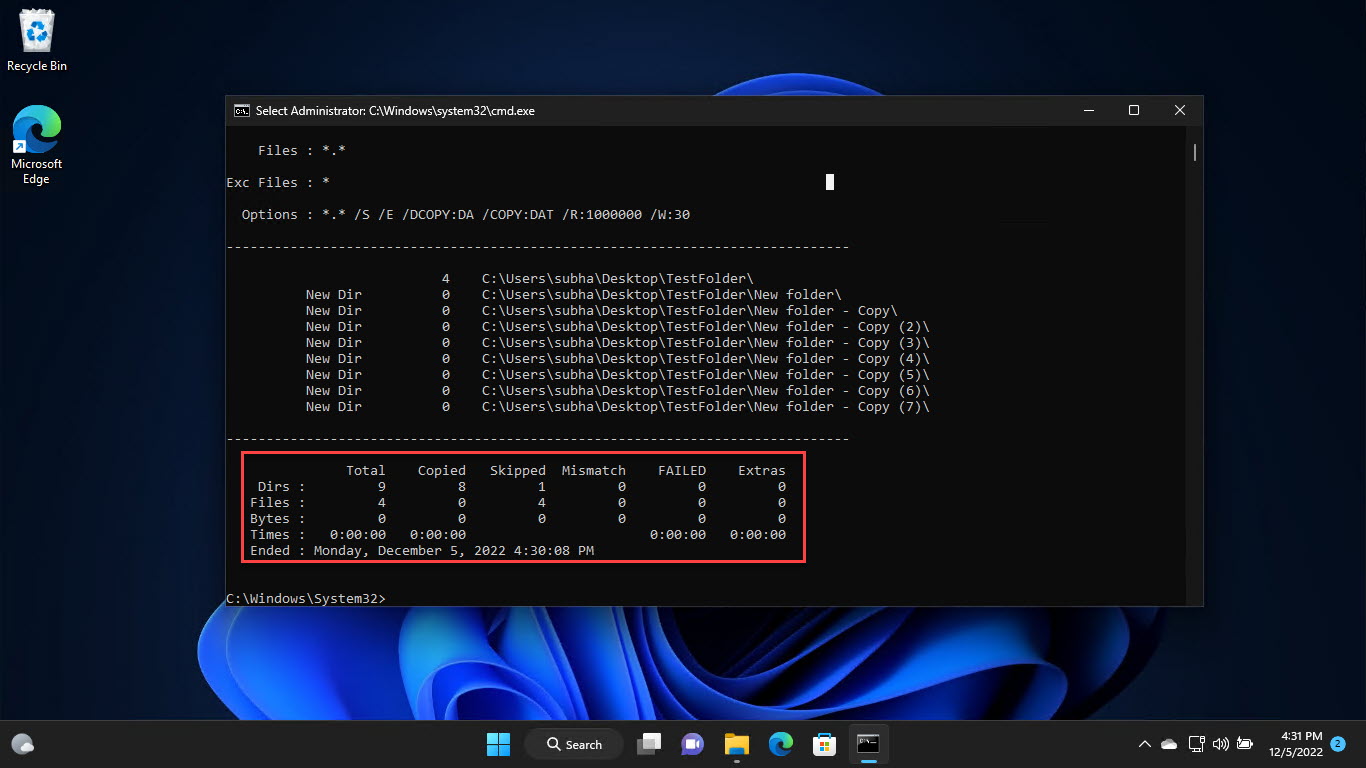Click the console window scrollbar
The width and height of the screenshot is (1366, 768).
pyautogui.click(x=1193, y=152)
